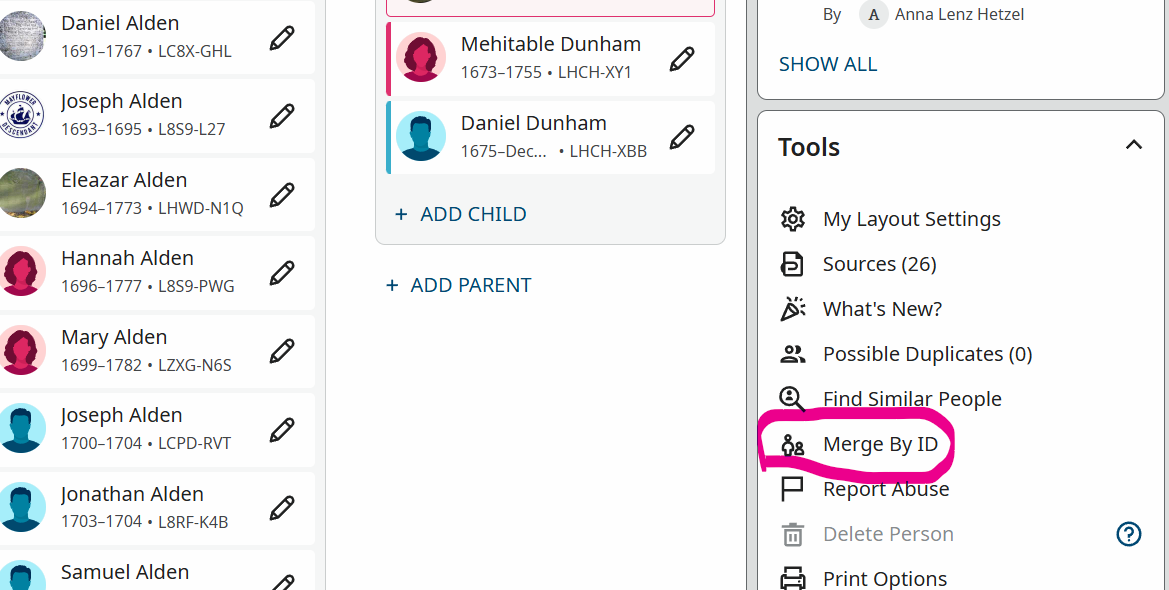Click the Sources document icon
Image resolution: width=1169 pixels, height=590 pixels.
point(792,264)
